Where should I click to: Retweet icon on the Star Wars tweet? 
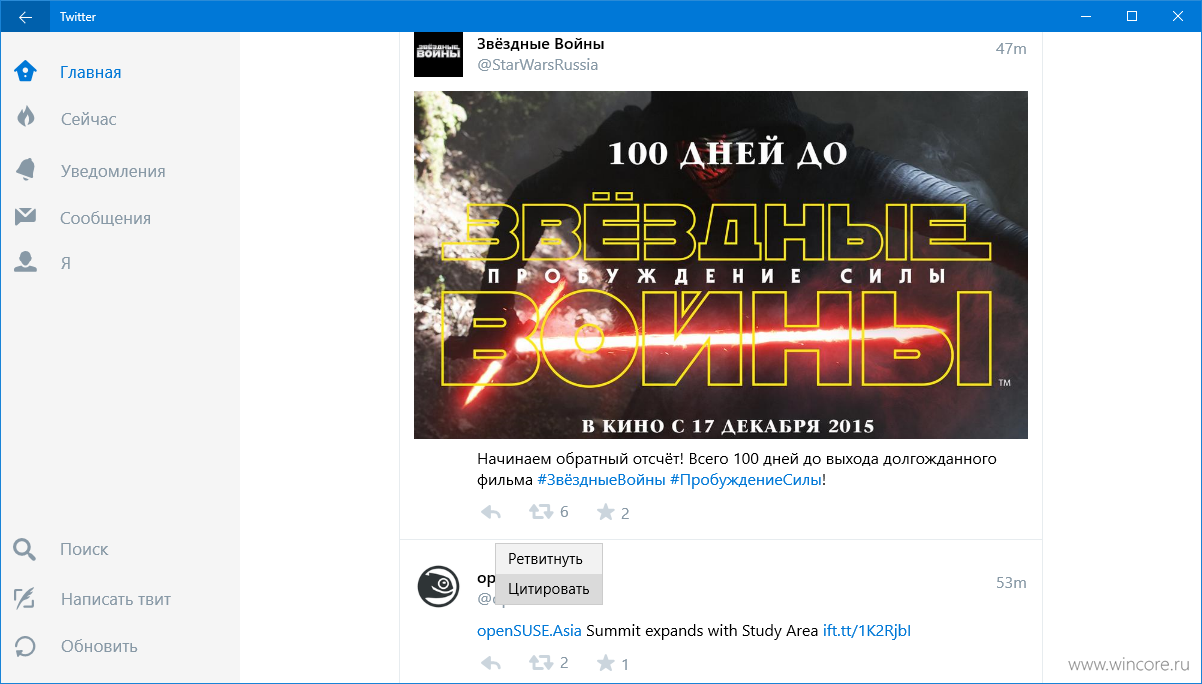[x=541, y=512]
